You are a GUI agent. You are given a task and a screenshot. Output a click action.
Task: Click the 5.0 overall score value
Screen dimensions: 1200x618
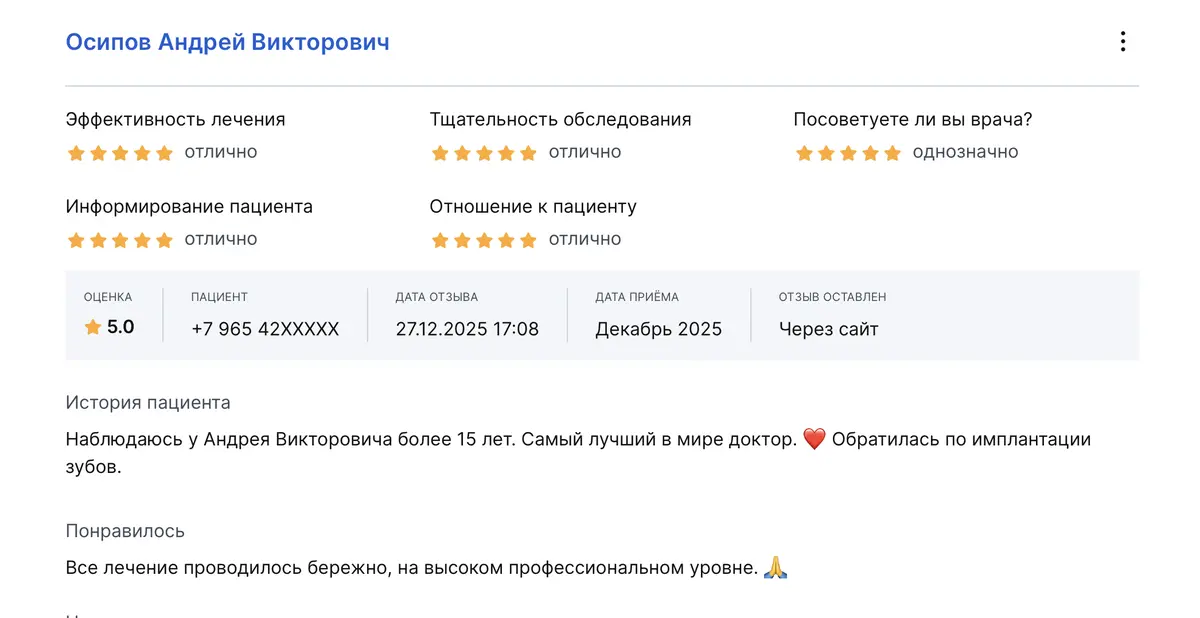point(120,327)
